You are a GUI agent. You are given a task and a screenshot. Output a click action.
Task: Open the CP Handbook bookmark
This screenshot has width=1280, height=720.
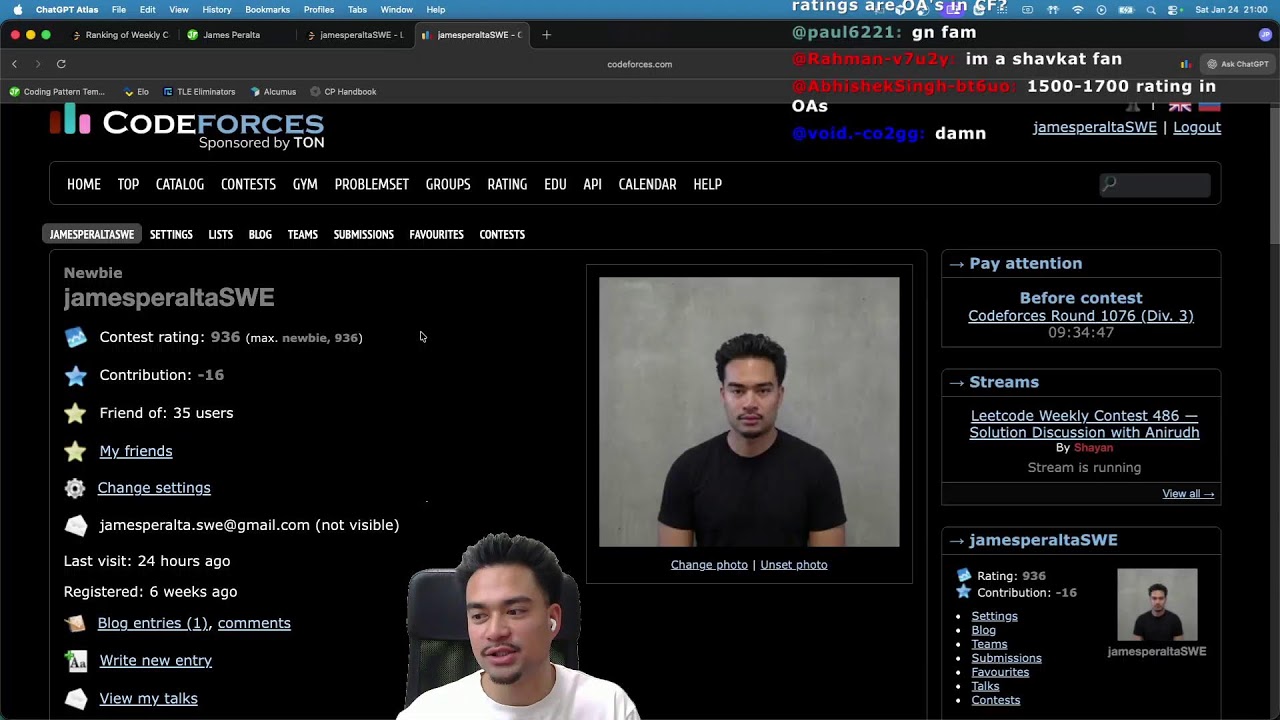(x=343, y=92)
